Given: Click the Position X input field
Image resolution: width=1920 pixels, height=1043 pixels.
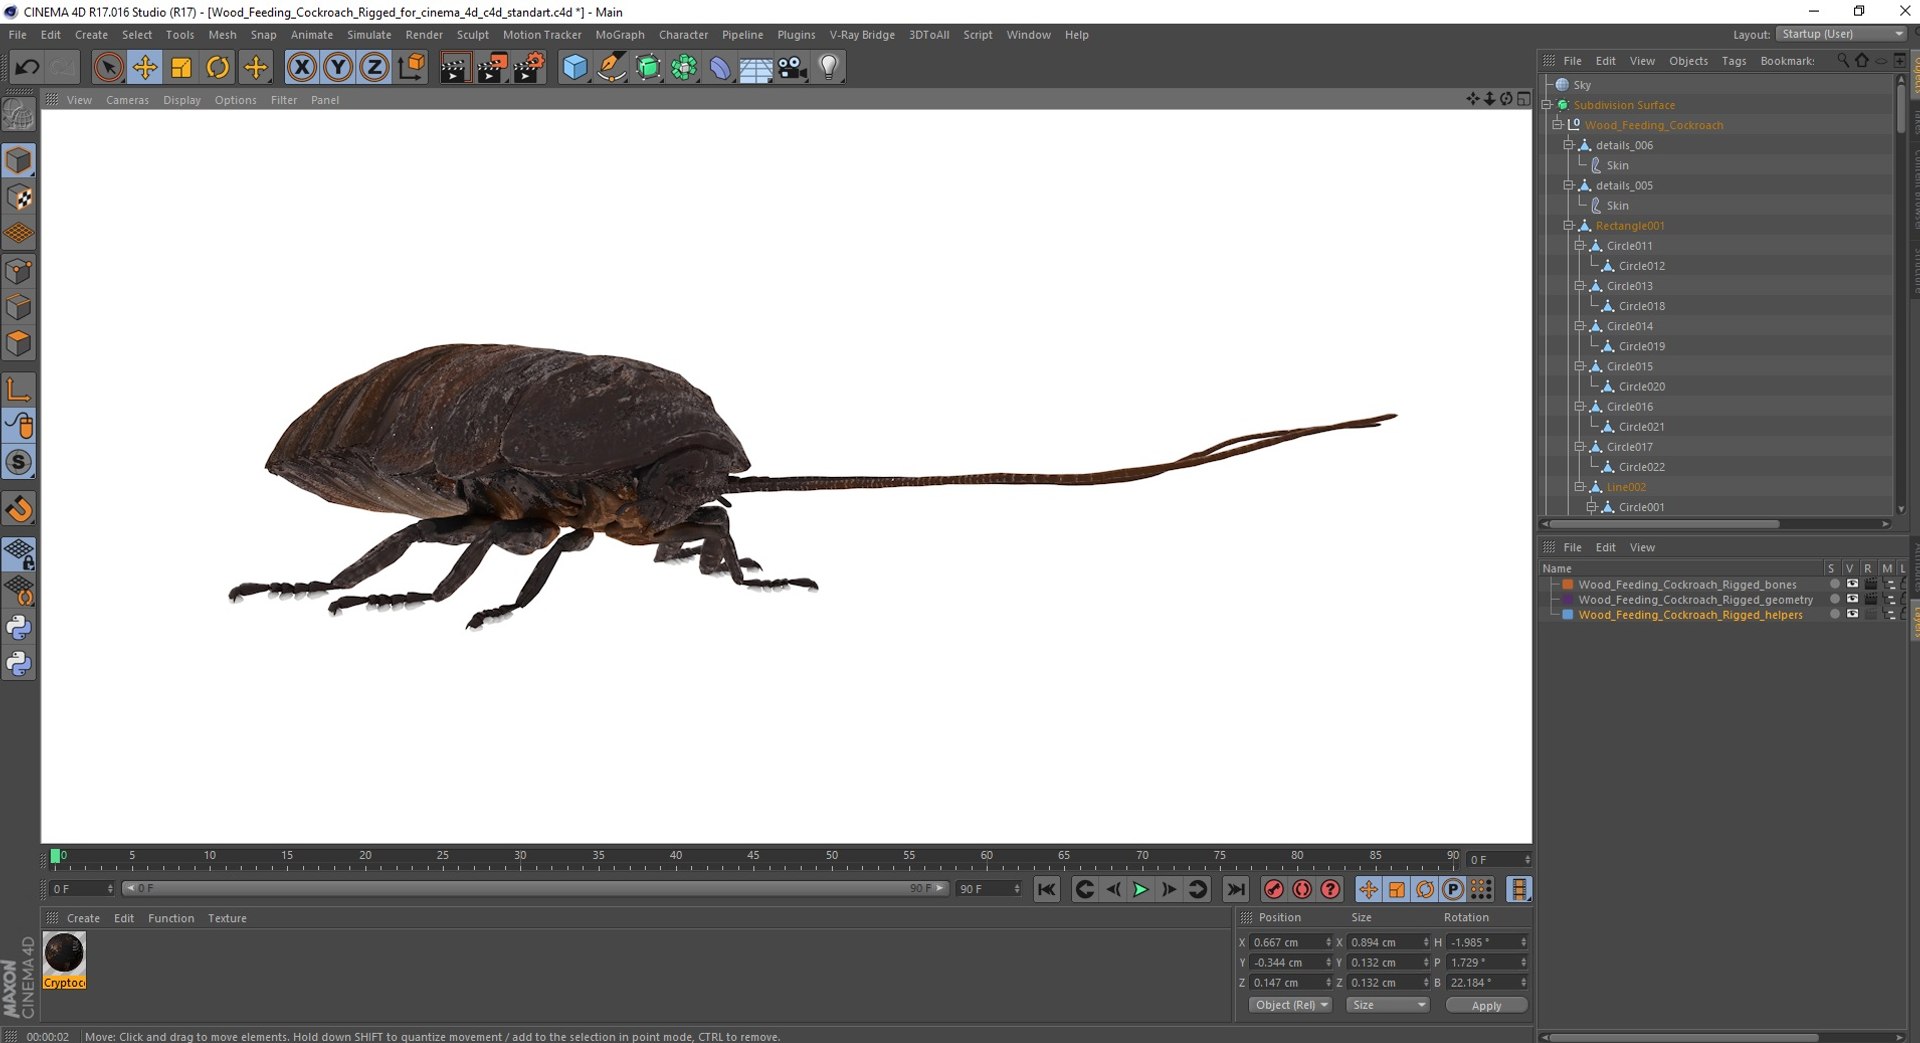Looking at the screenshot, I should 1290,942.
